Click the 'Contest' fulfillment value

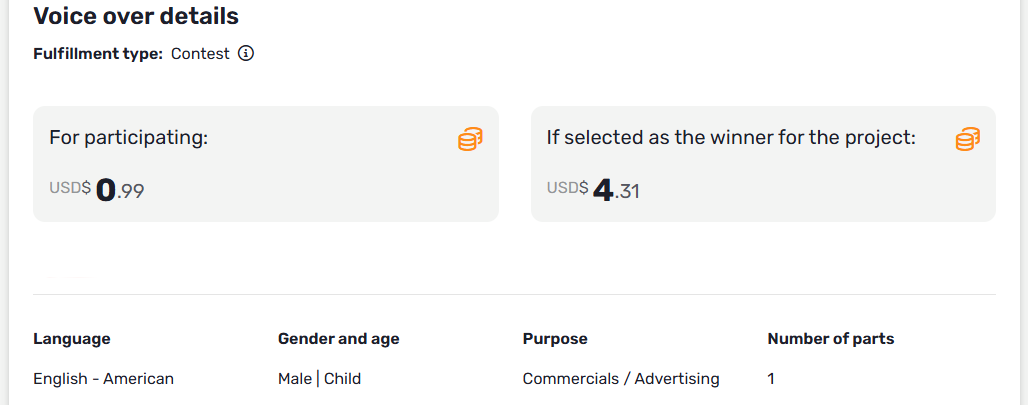point(200,54)
